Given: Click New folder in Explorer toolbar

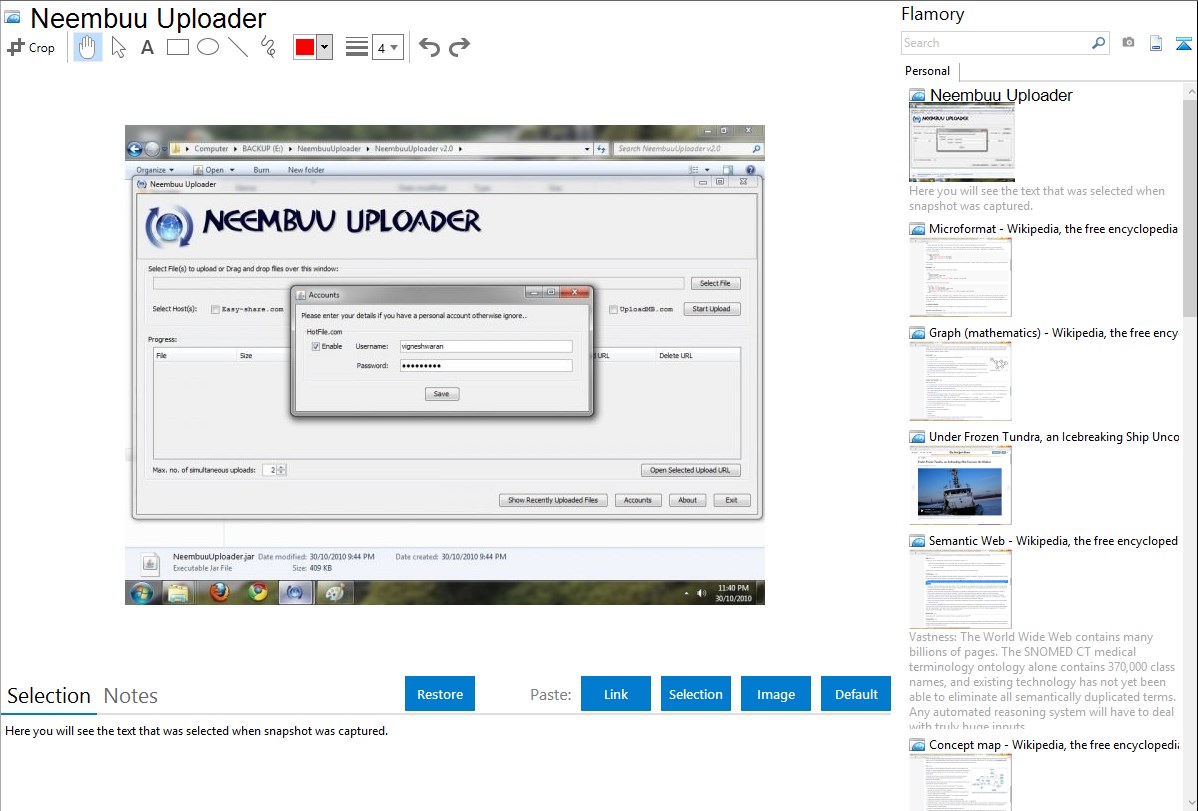Looking at the screenshot, I should (306, 170).
